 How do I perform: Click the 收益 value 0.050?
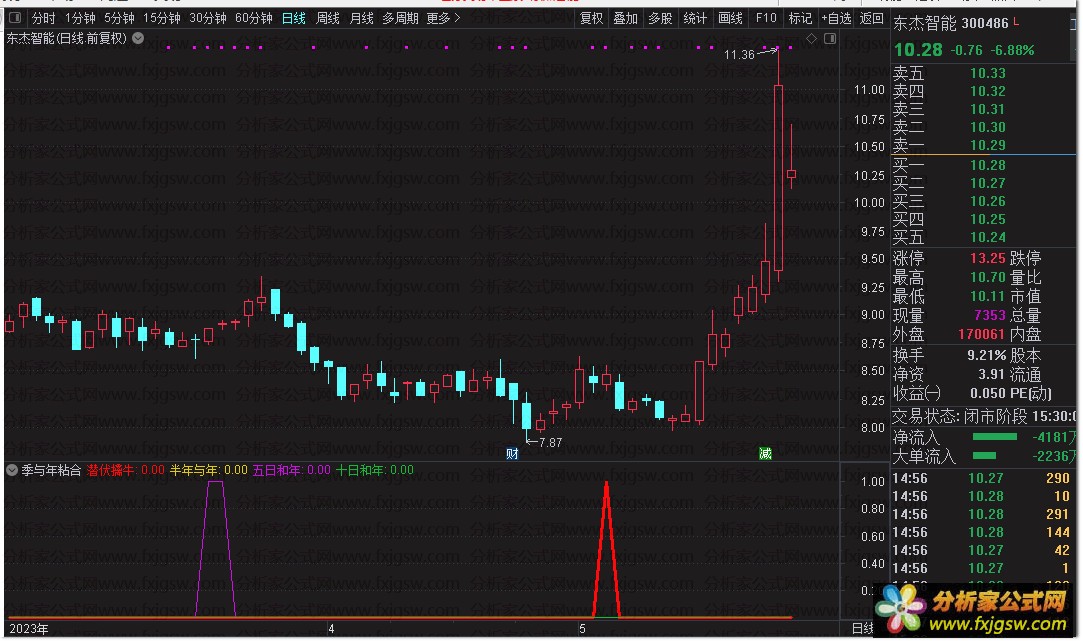988,394
